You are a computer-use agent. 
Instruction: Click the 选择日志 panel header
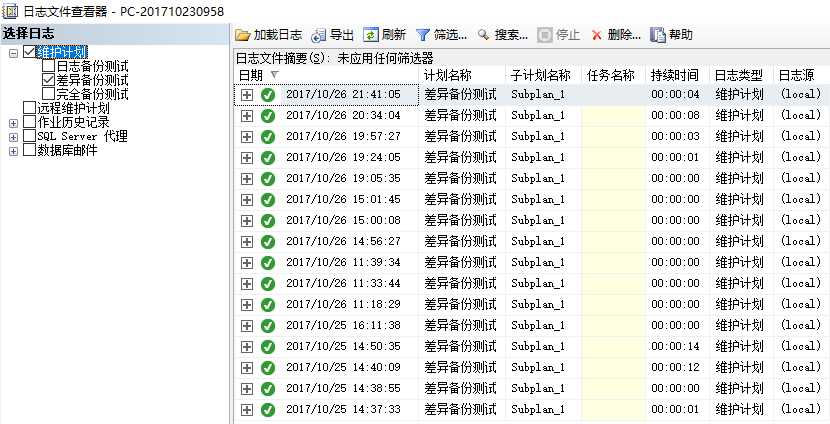coord(114,34)
